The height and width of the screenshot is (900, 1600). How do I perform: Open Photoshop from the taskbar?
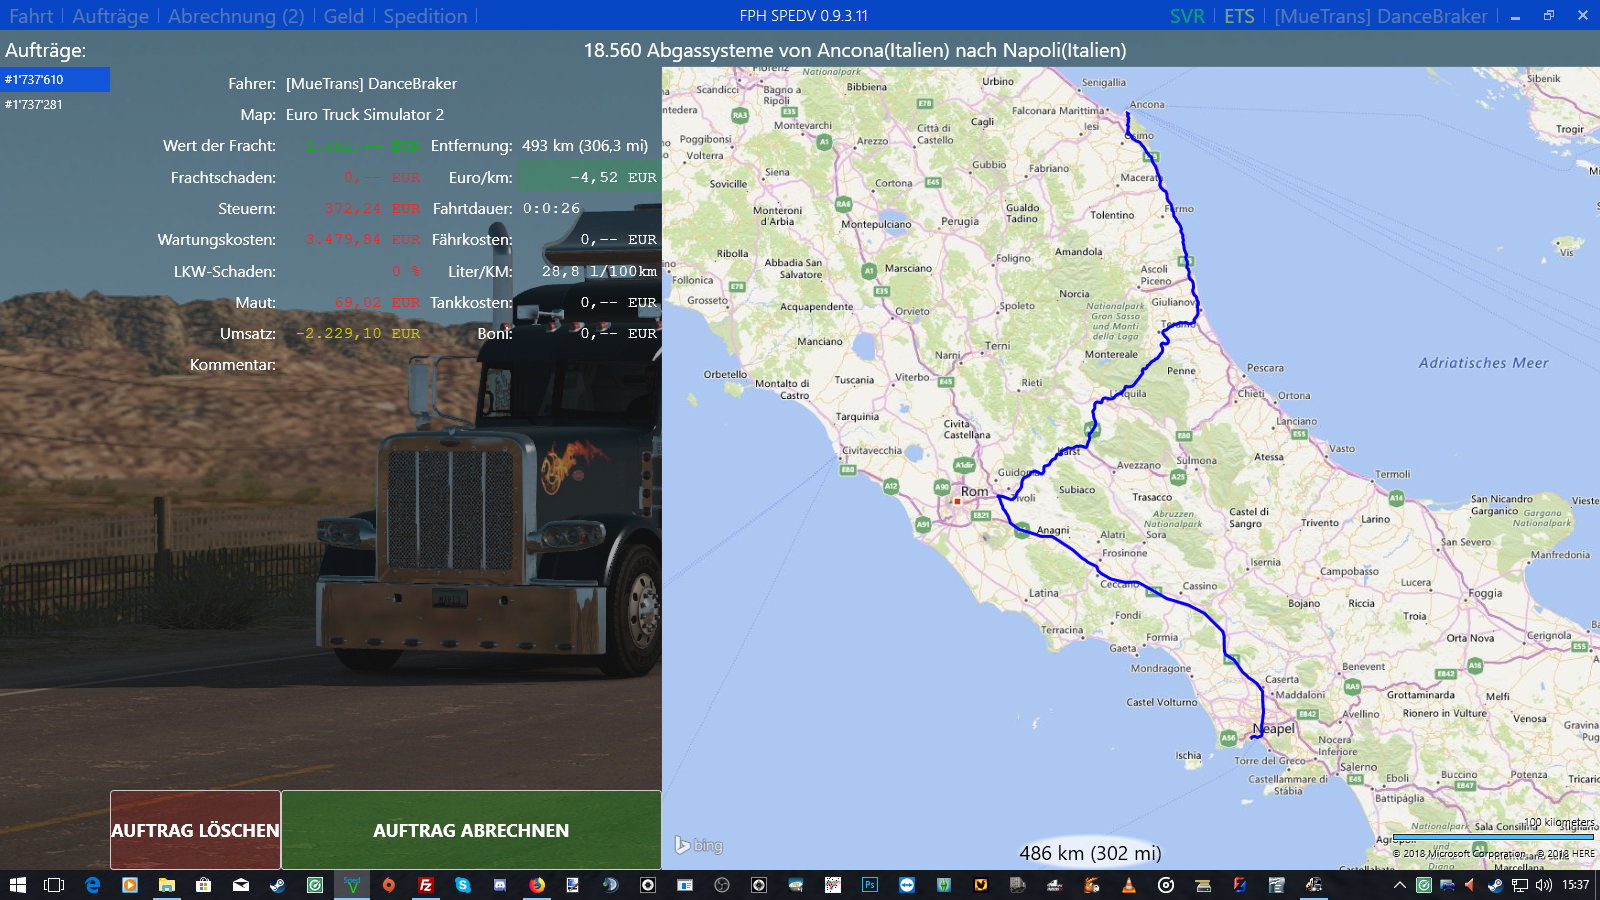tap(870, 885)
